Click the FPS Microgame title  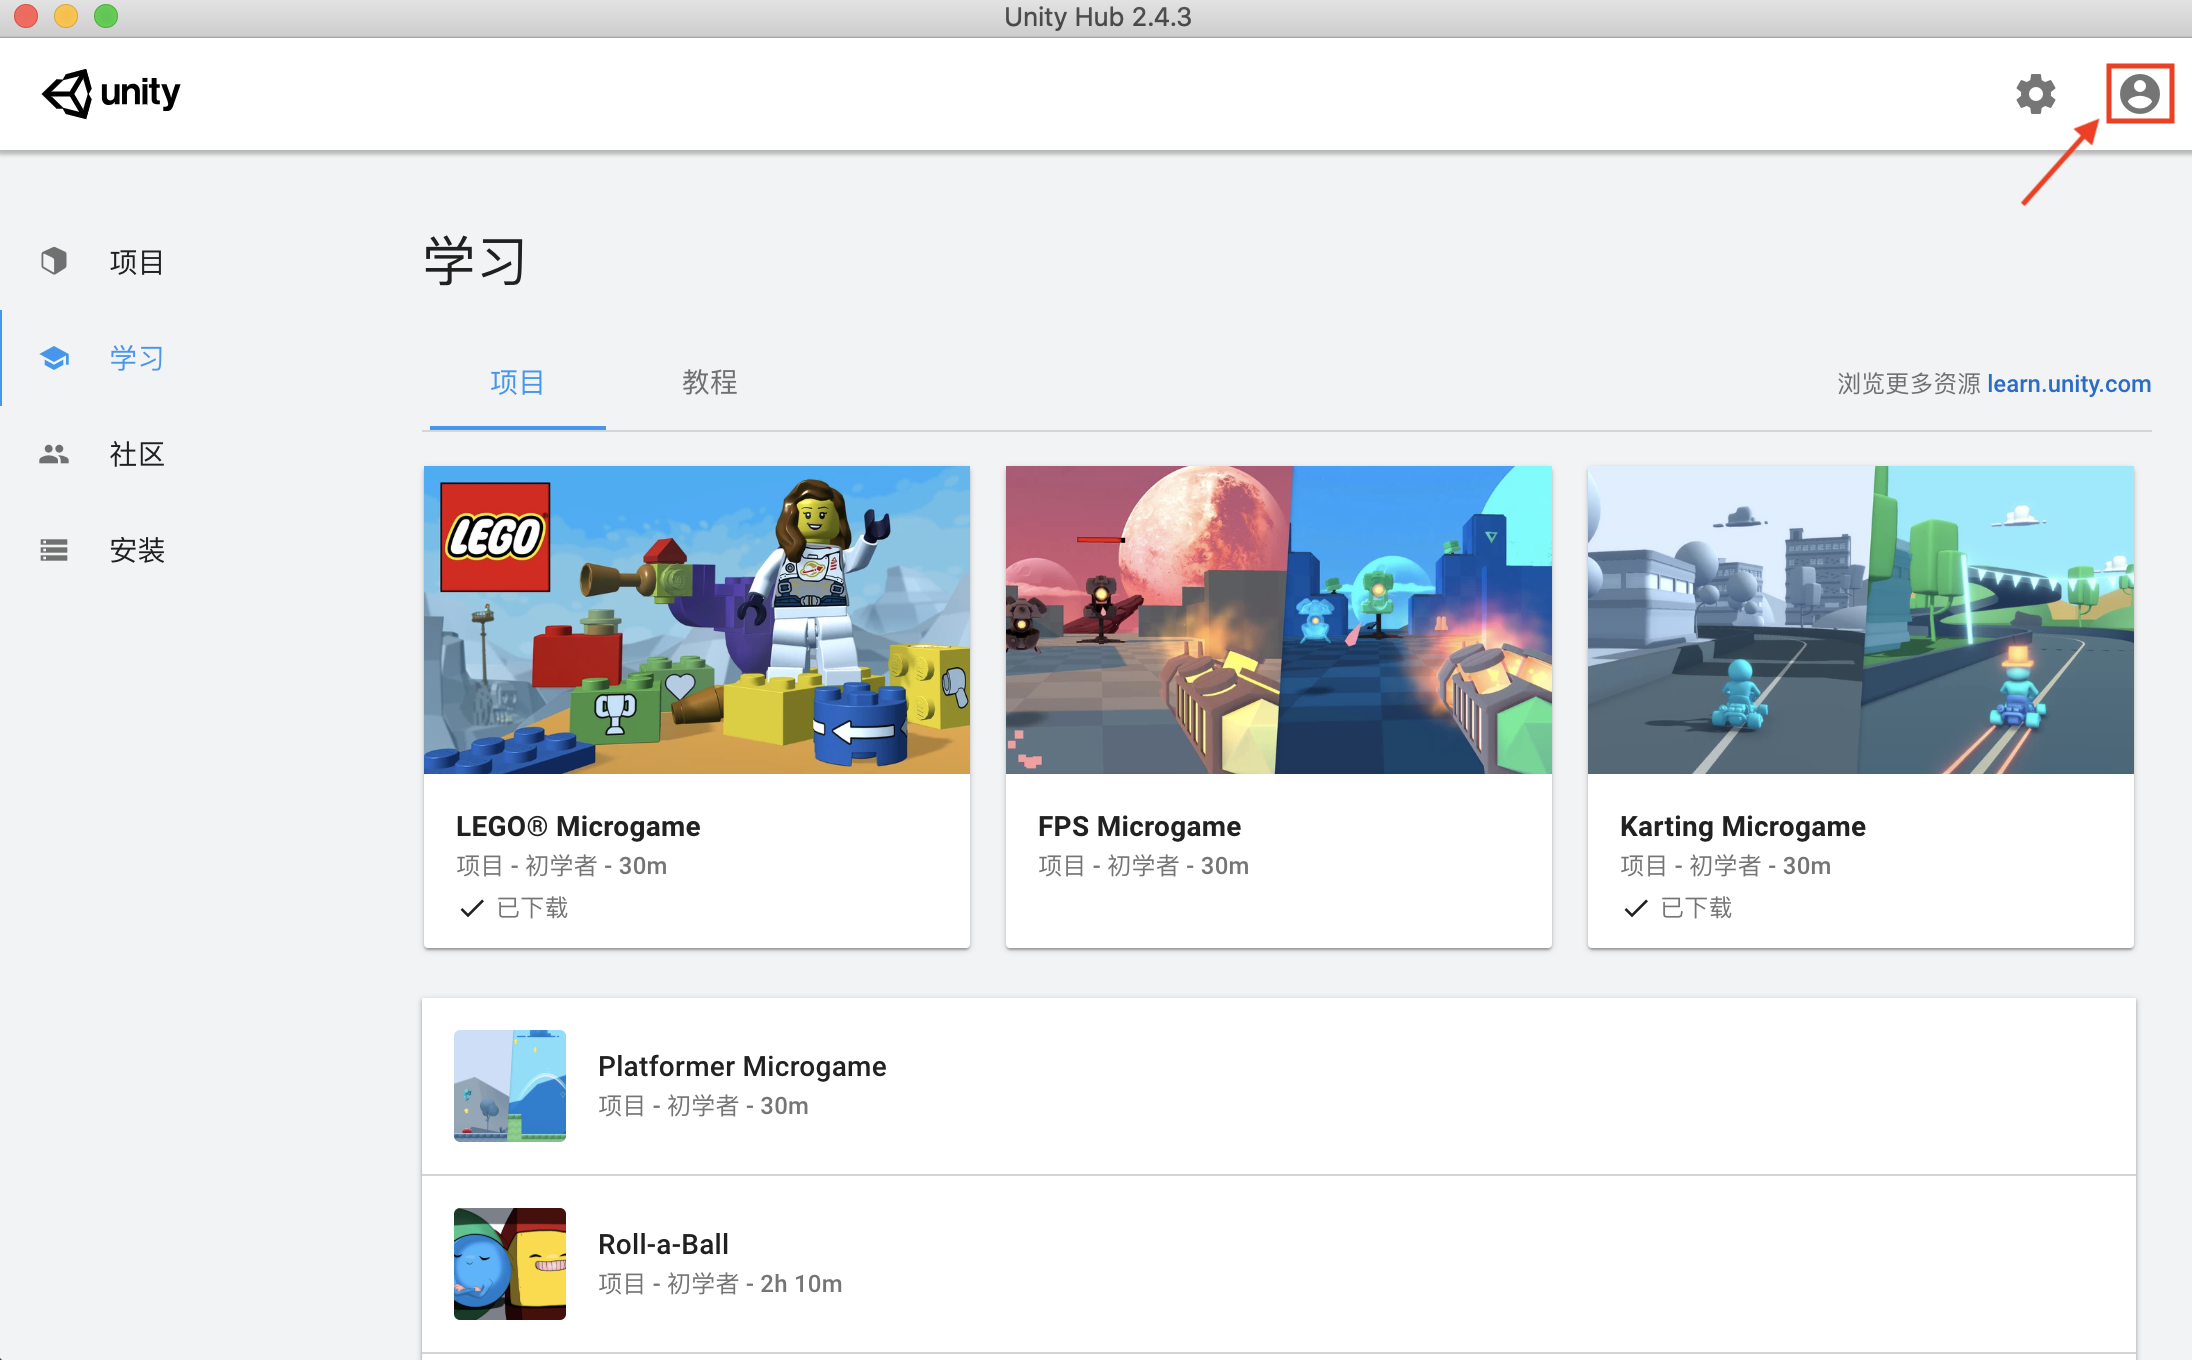pos(1139,826)
